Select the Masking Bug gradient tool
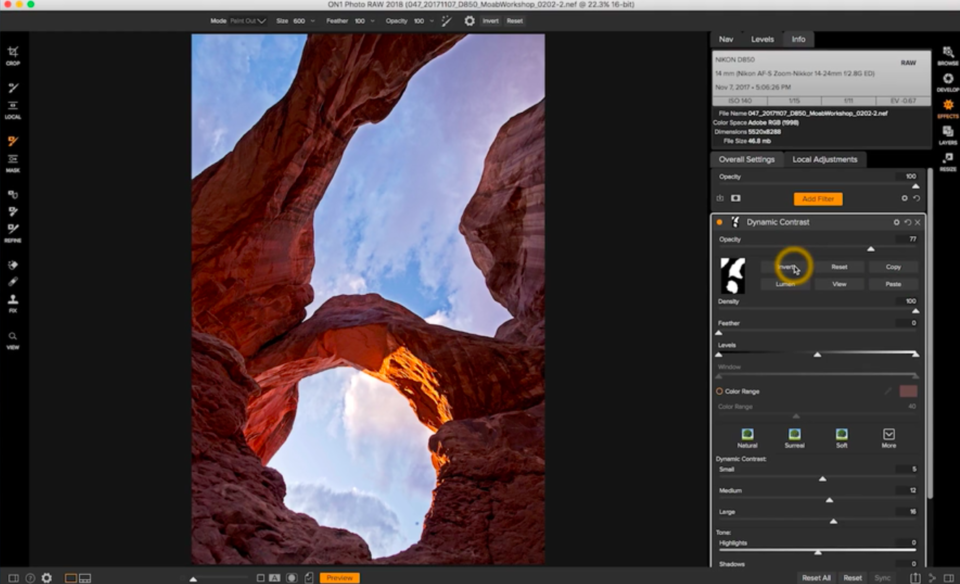Viewport: 960px width, 584px height. click(13, 159)
